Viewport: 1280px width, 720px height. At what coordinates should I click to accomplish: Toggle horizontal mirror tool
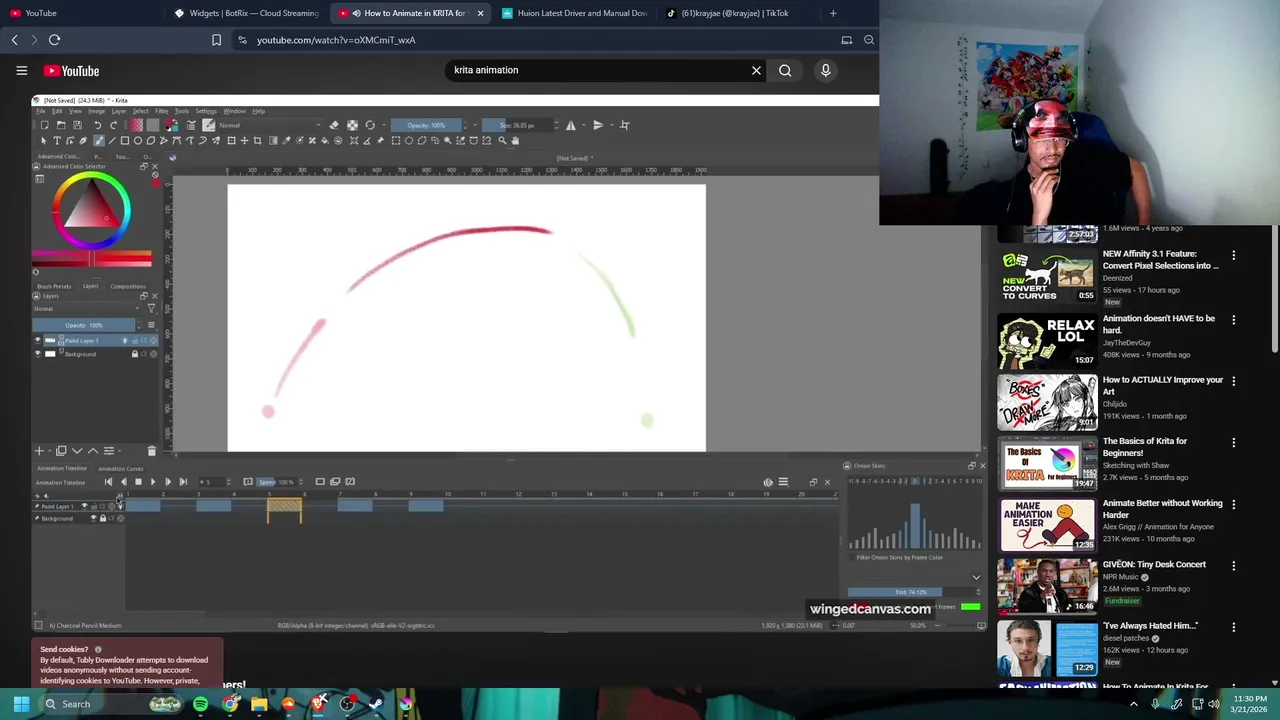coord(571,125)
